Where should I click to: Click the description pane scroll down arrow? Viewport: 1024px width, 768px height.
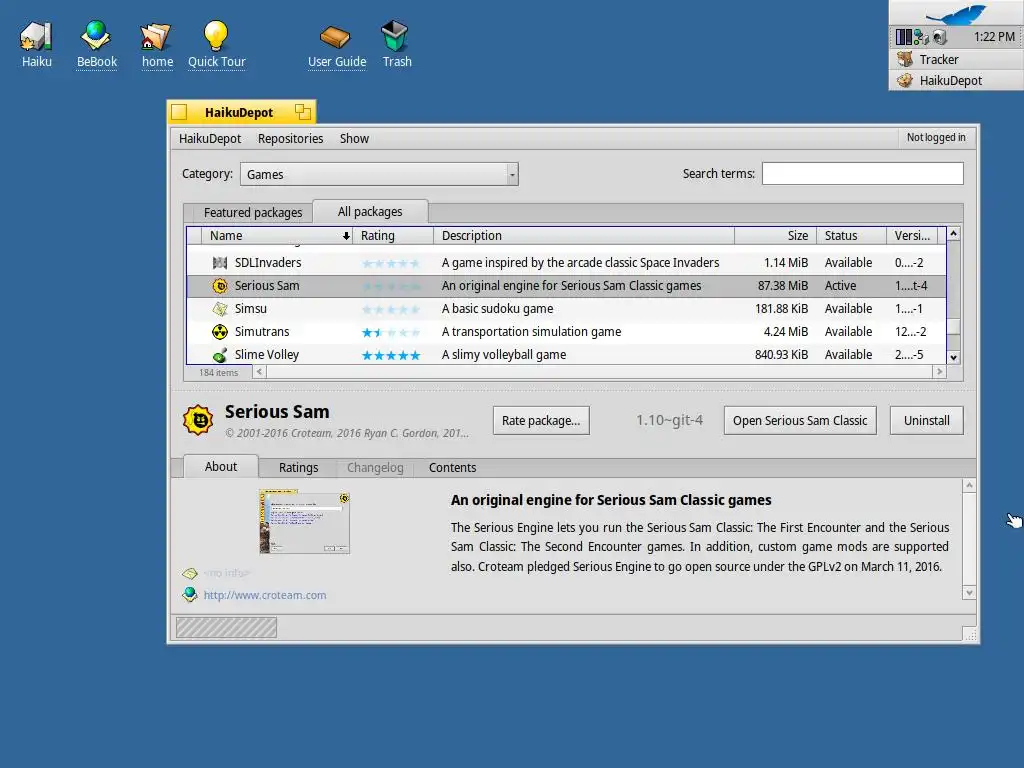pyautogui.click(x=969, y=593)
